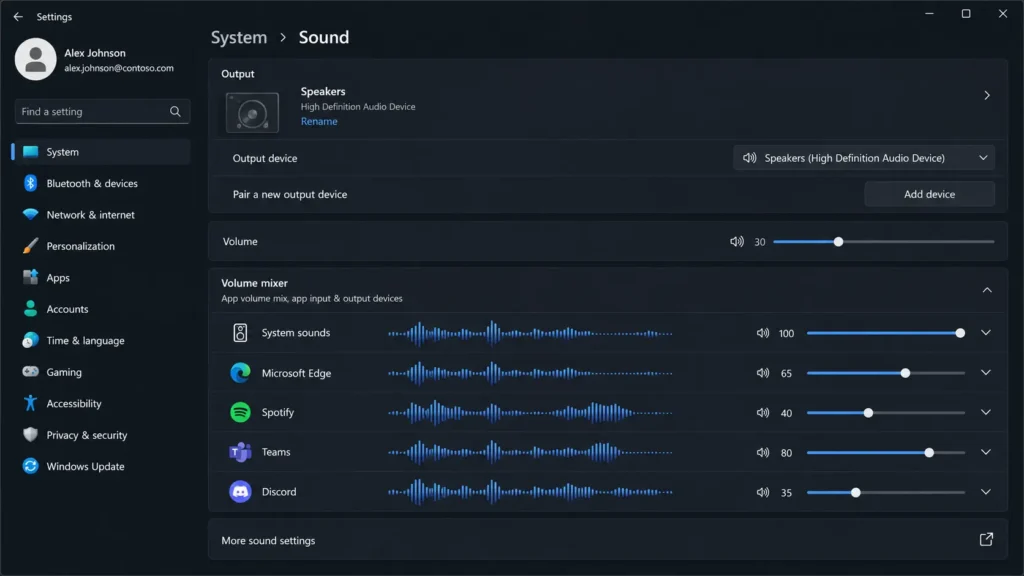Click the Teams app icon
1024x576 pixels.
click(240, 452)
